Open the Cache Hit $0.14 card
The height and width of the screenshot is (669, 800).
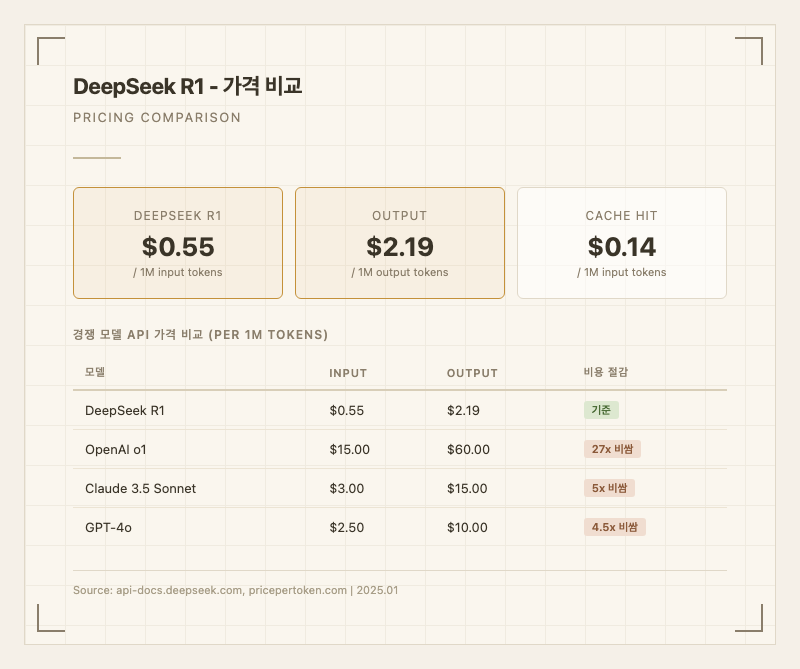click(x=621, y=243)
